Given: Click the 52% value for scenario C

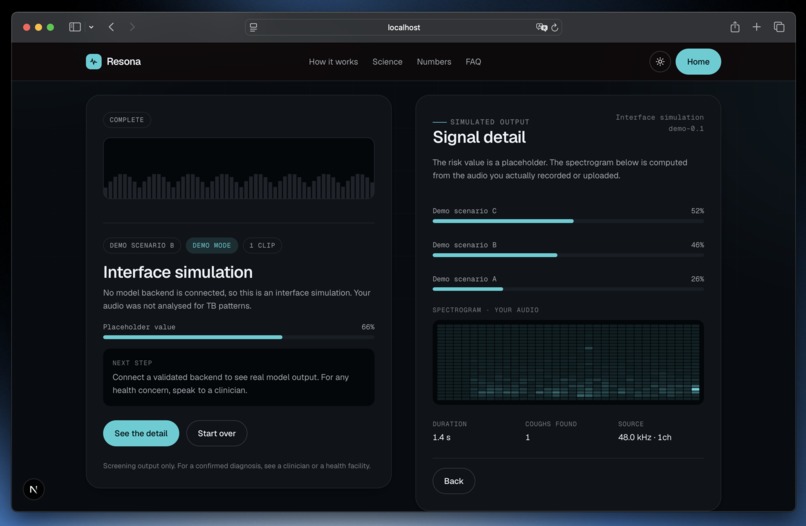Looking at the screenshot, I should coord(697,211).
